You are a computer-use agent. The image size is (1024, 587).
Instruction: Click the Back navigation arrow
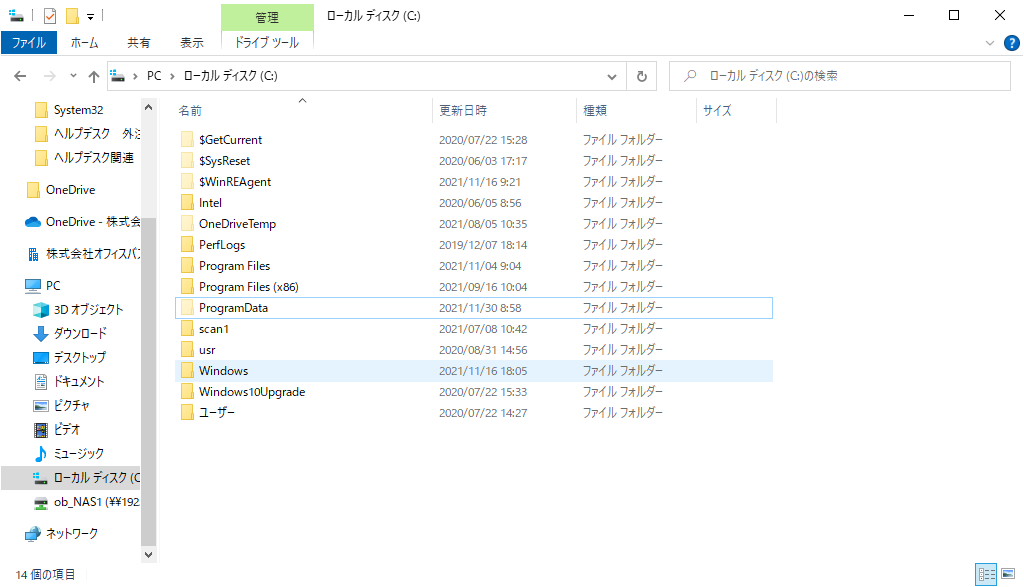click(20, 76)
